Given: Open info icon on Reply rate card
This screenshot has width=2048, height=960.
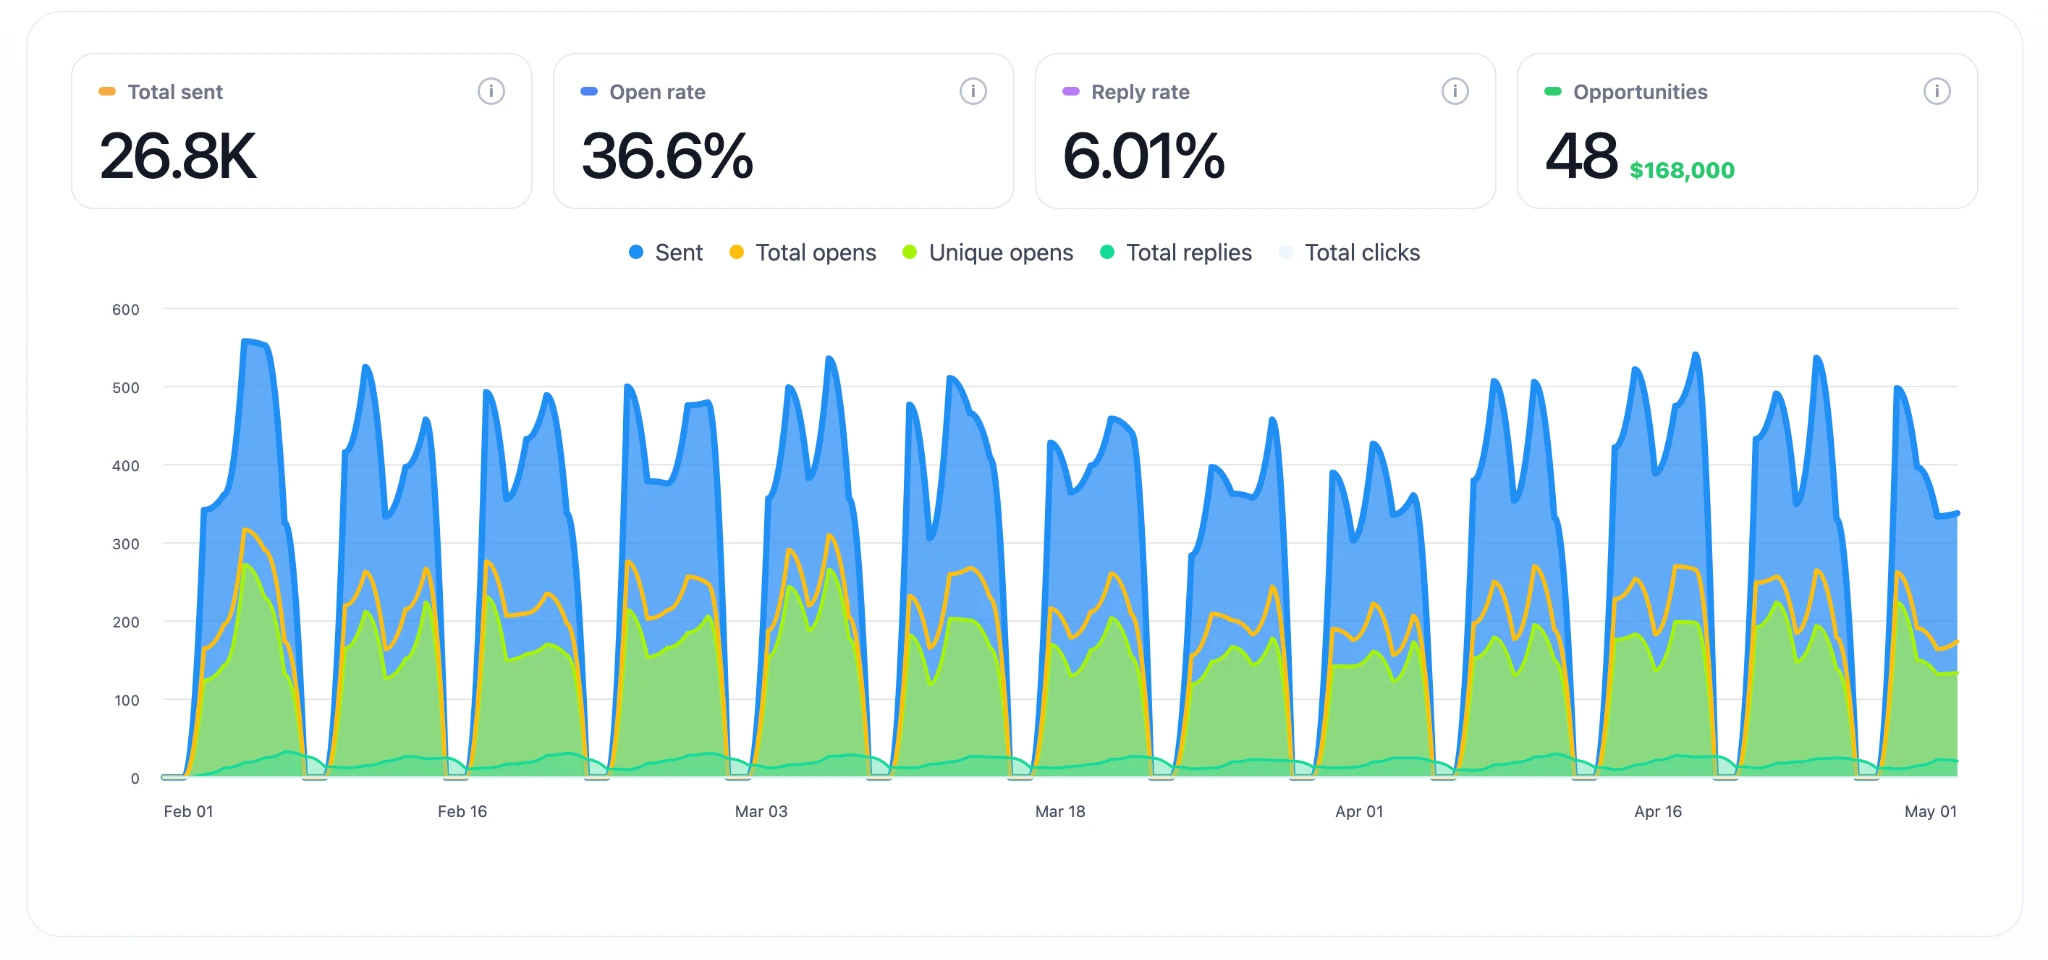Looking at the screenshot, I should click(x=1455, y=92).
